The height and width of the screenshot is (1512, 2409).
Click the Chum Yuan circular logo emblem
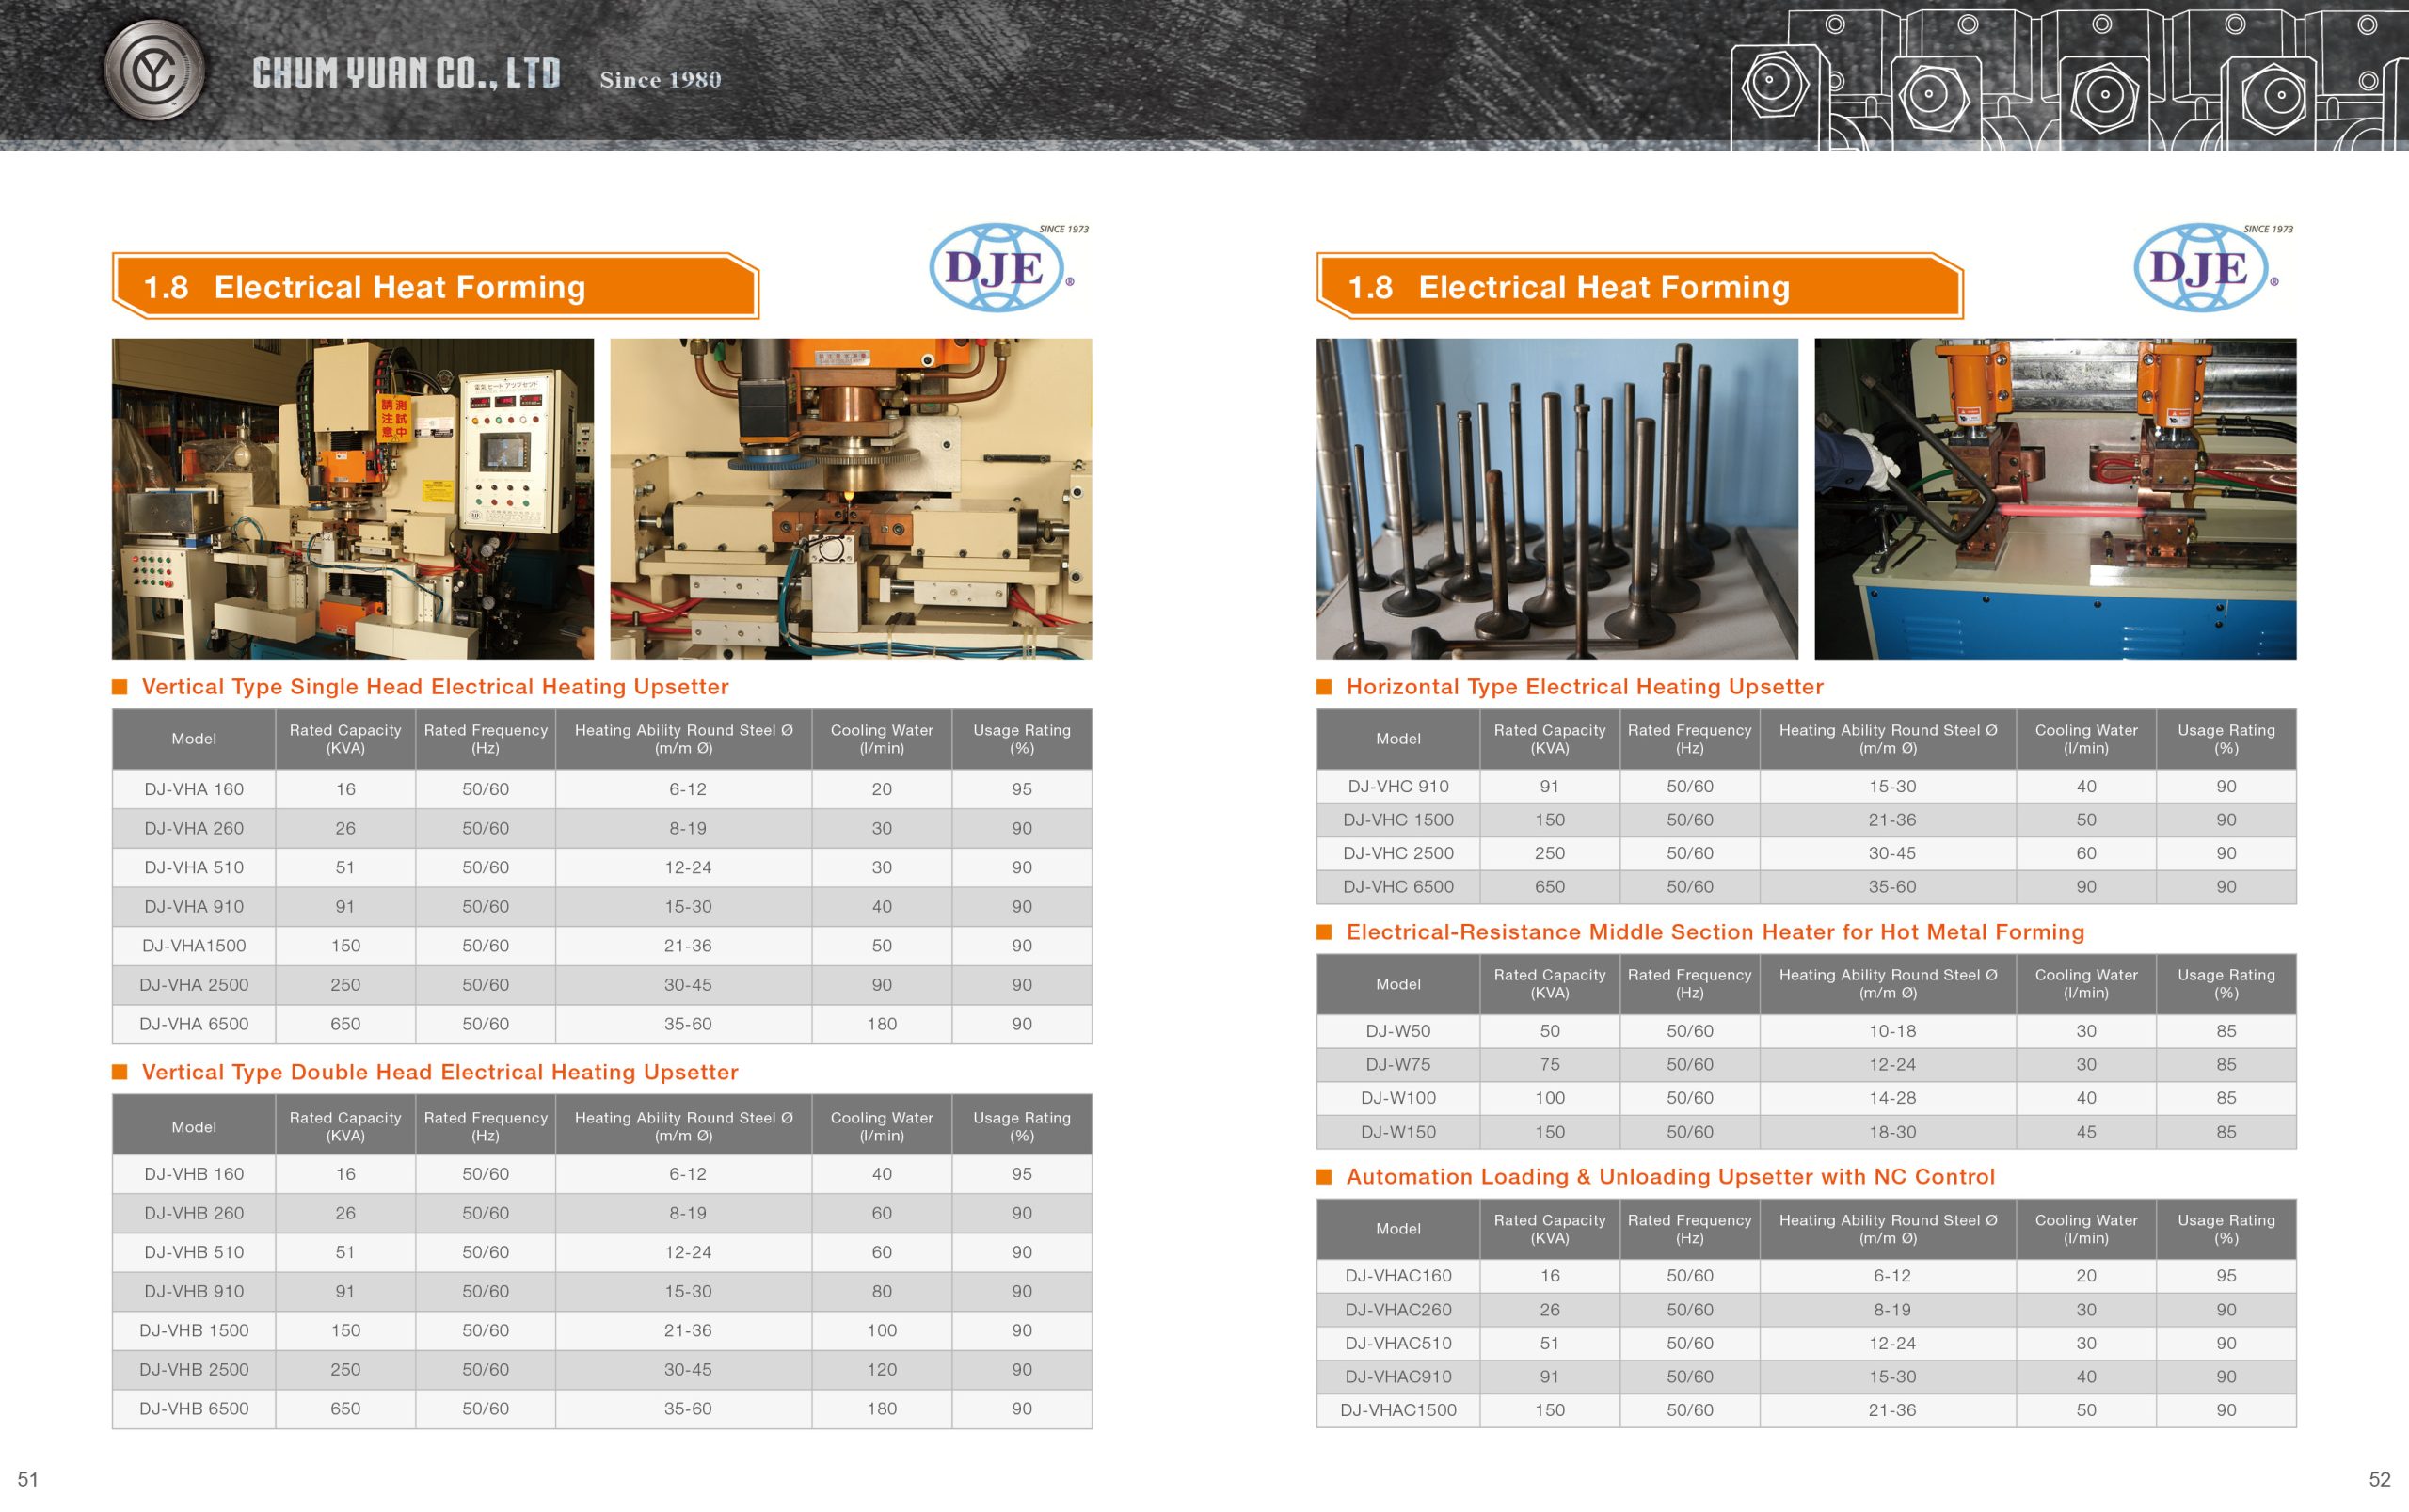(155, 71)
